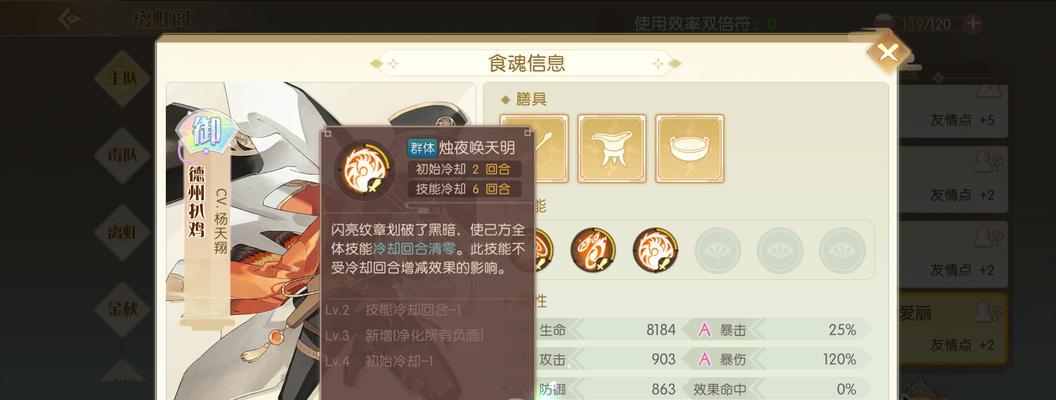
Task: Close the 食魂信息 panel
Action: [x=888, y=52]
